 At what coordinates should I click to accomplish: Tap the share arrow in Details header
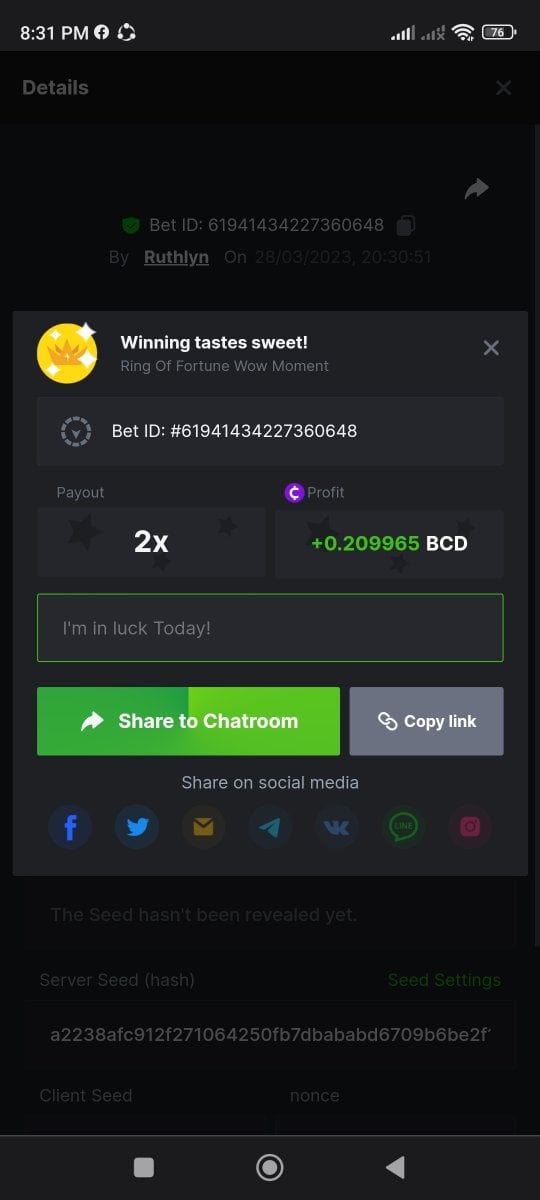coord(477,188)
